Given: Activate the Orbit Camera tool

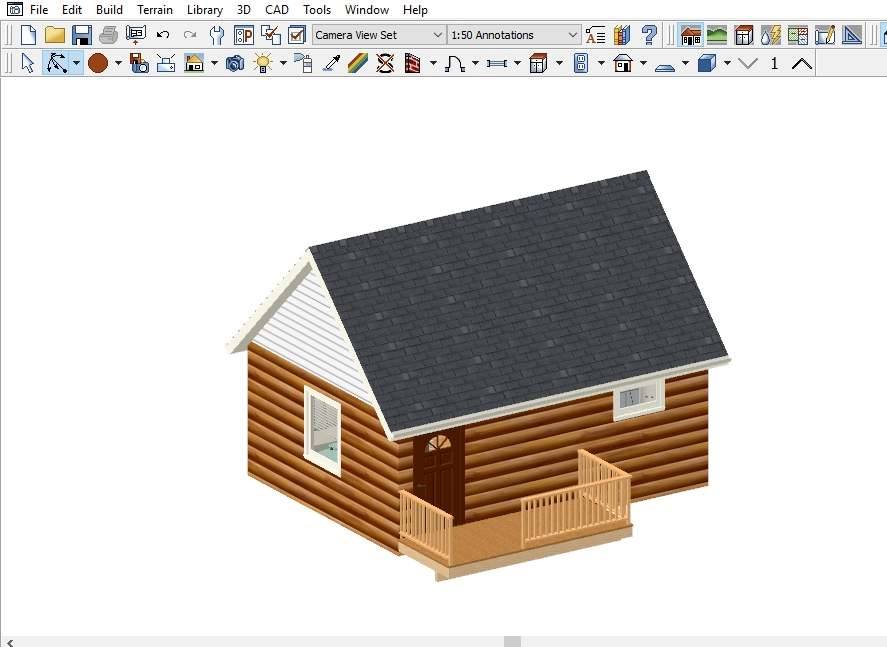Looking at the screenshot, I should [x=56, y=63].
